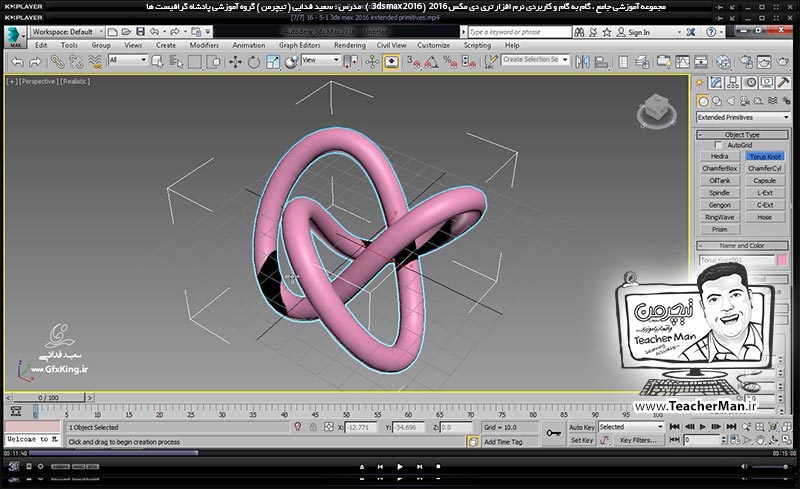Choose the Select Object tool
Viewport: 800px width, 489px height.
pyautogui.click(x=158, y=62)
